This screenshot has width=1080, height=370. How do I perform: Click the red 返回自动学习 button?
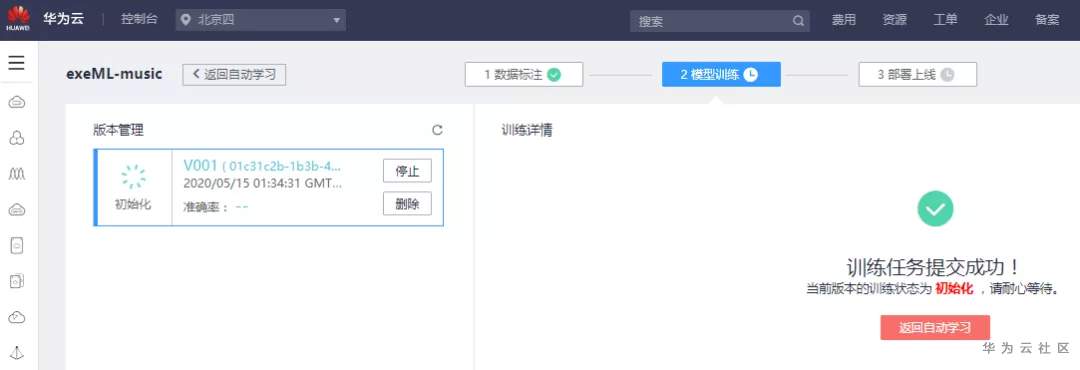935,327
